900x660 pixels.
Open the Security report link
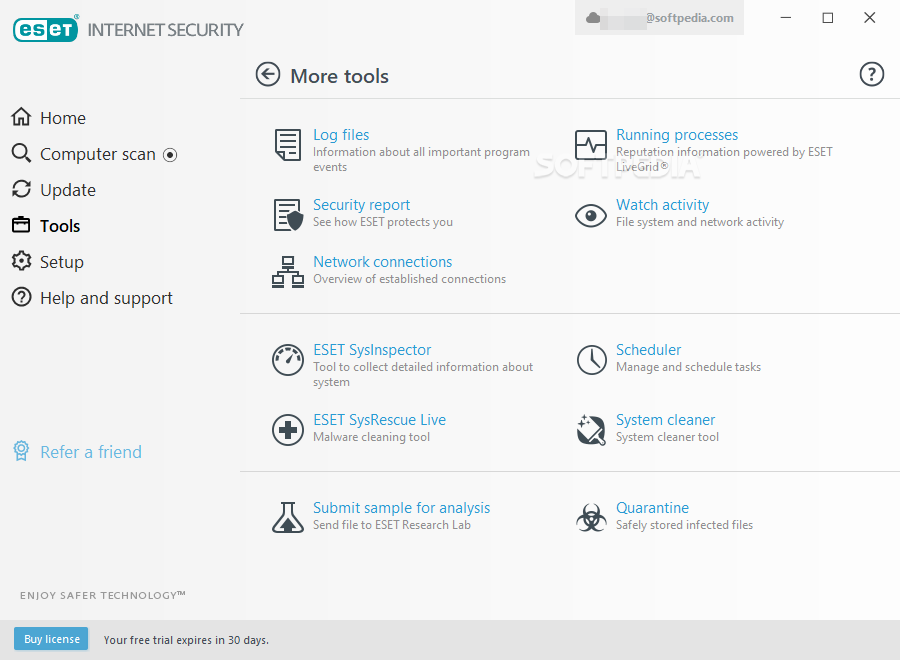(361, 205)
